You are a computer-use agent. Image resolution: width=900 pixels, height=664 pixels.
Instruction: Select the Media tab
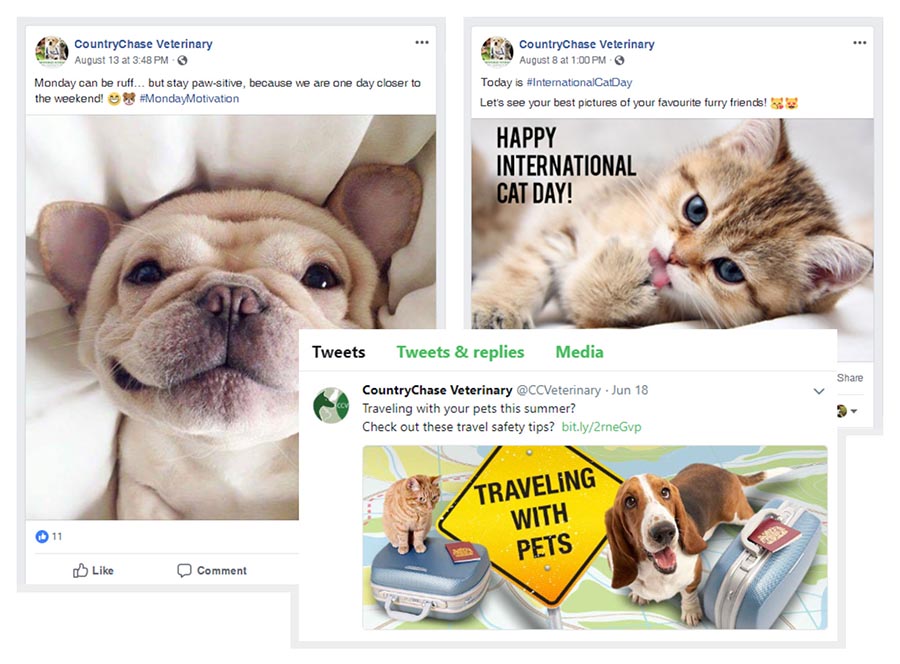(x=579, y=352)
